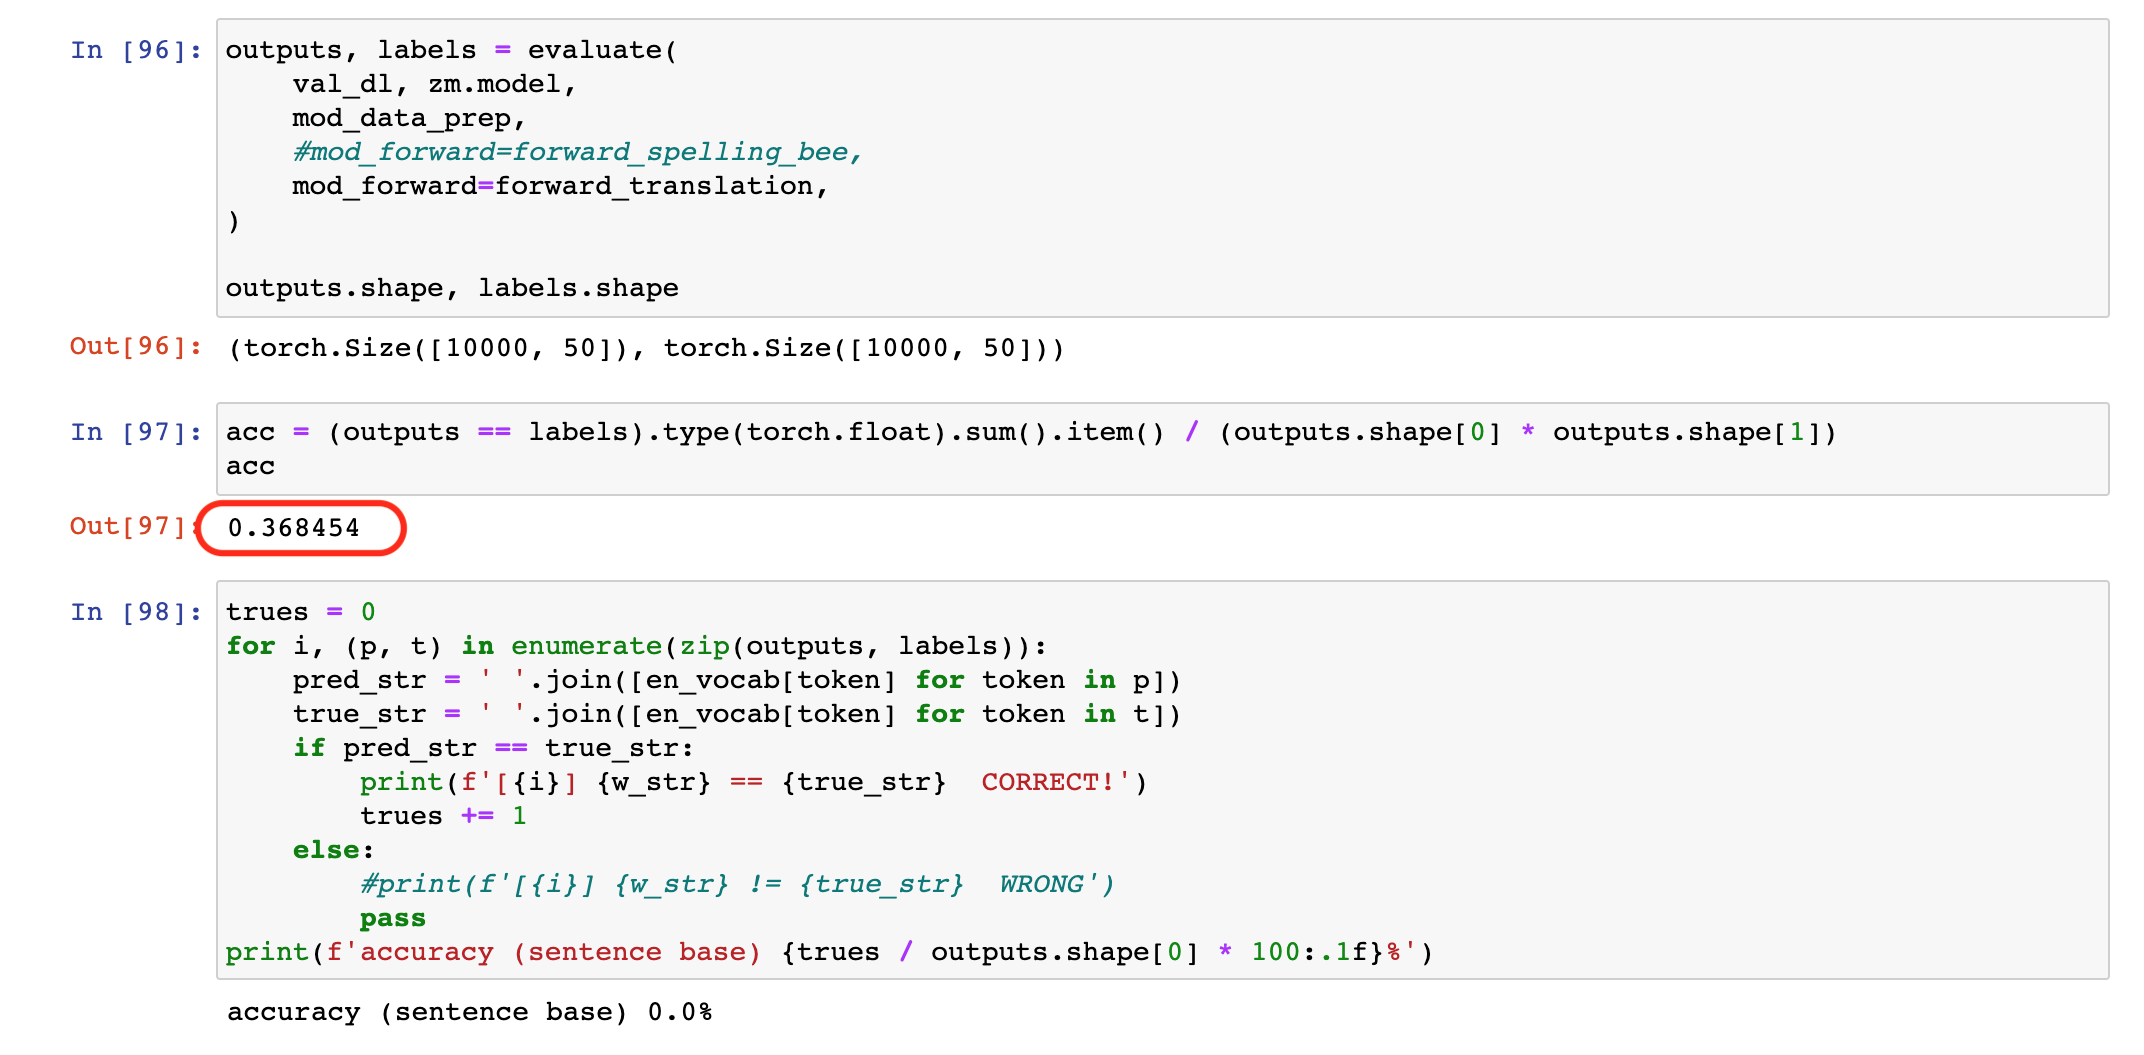Click the mod_forward=forward_translation line

[560, 186]
